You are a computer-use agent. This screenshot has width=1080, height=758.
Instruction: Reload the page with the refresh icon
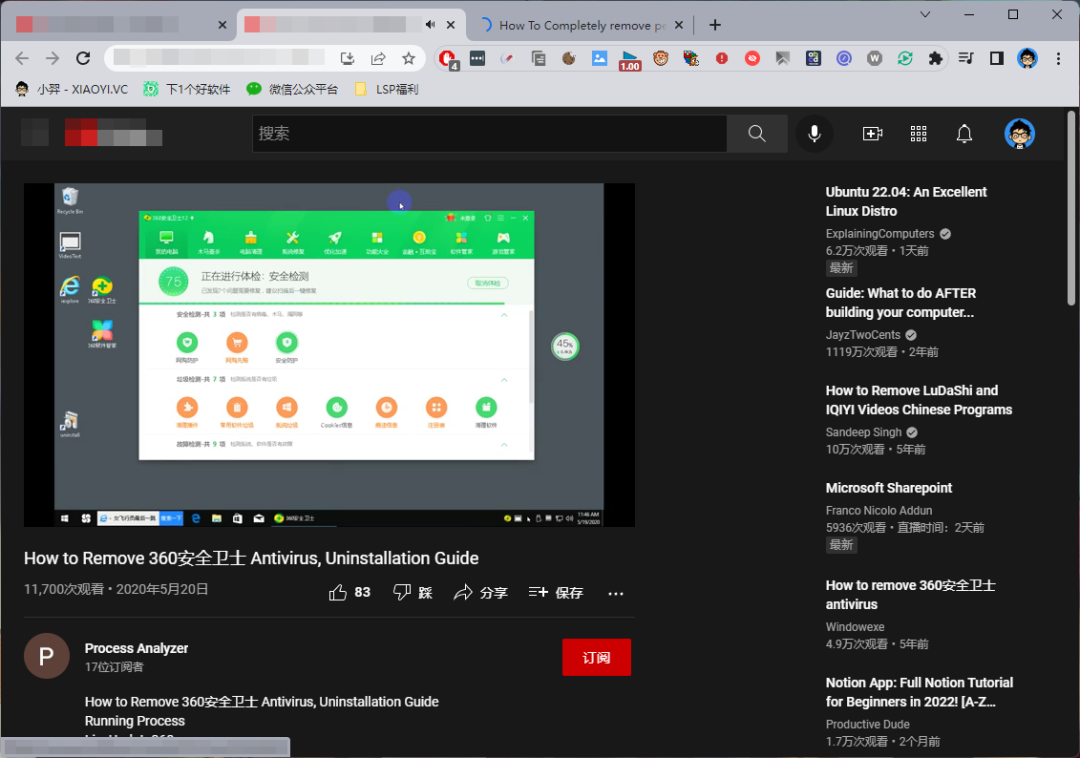click(x=84, y=59)
